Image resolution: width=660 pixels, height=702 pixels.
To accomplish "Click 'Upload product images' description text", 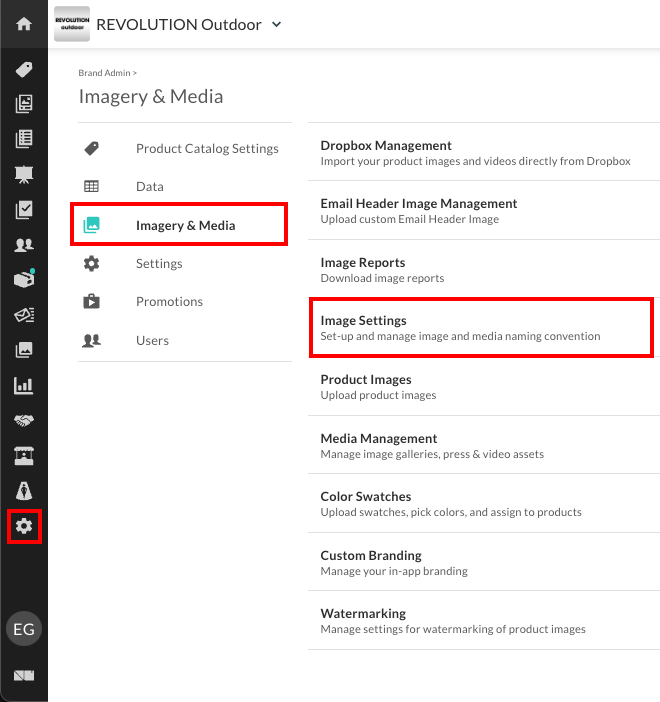I will point(378,395).
